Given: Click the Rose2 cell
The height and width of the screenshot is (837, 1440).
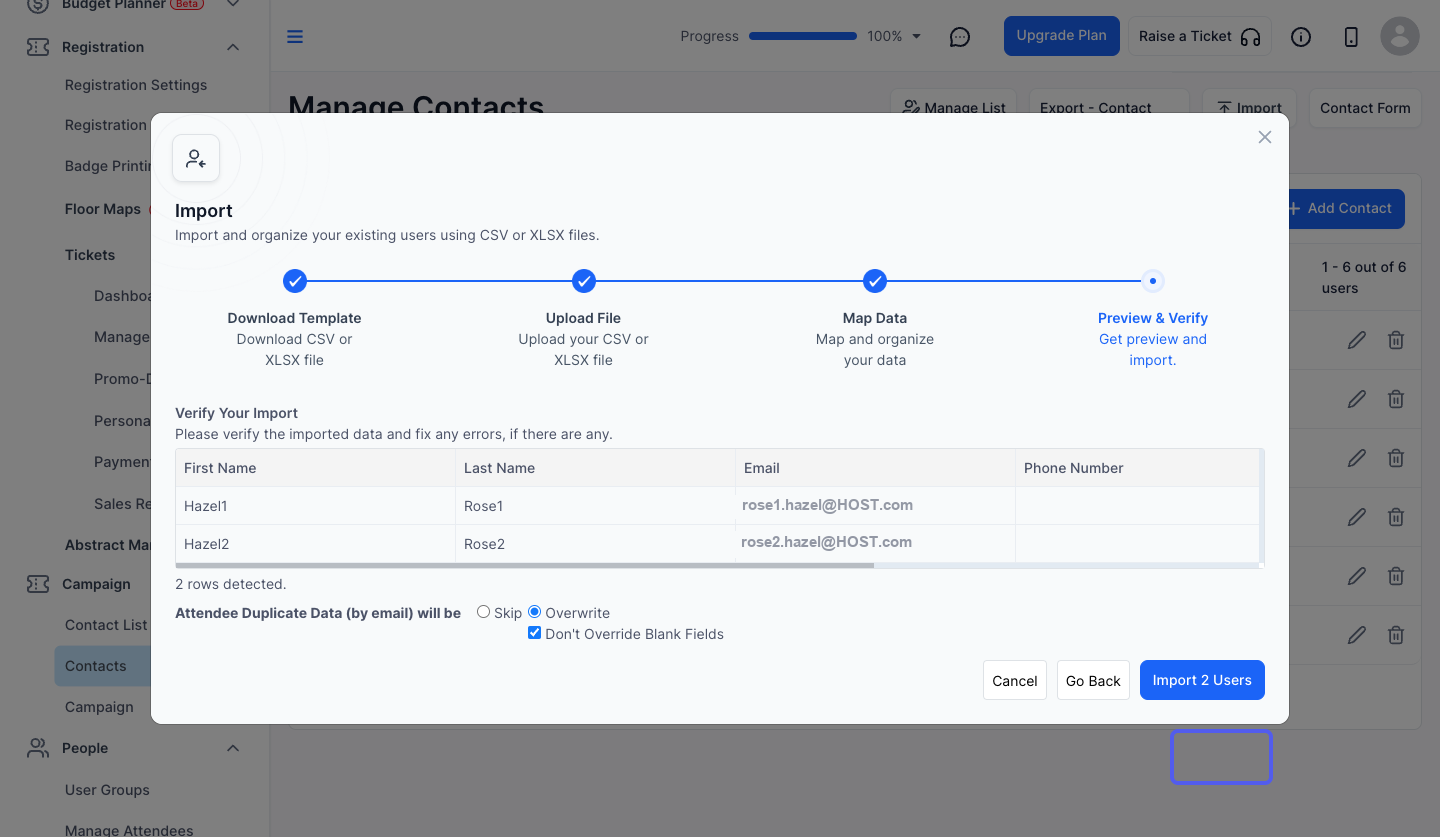Looking at the screenshot, I should pos(595,544).
